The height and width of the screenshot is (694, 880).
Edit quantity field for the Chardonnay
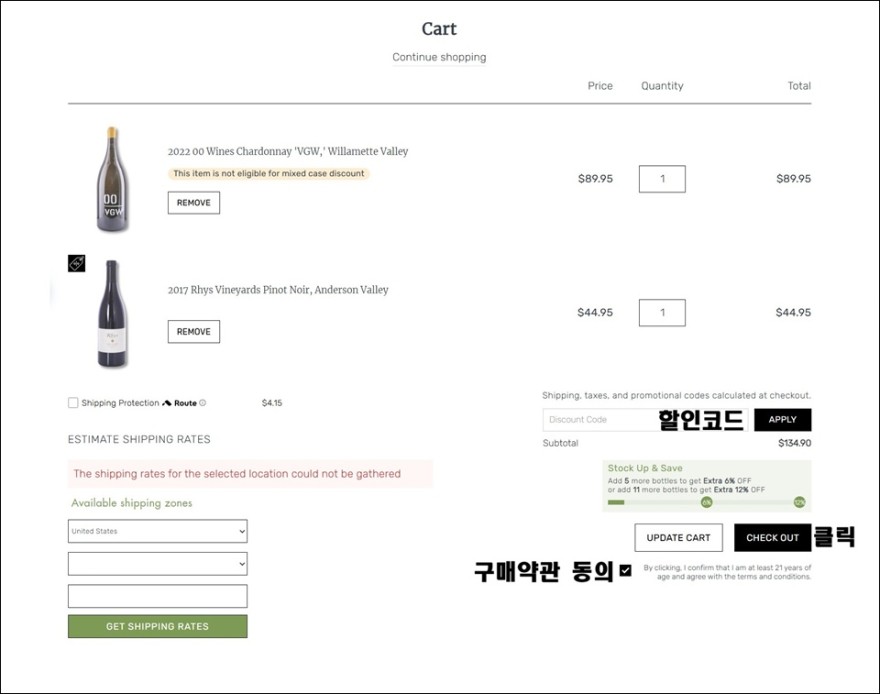662,179
